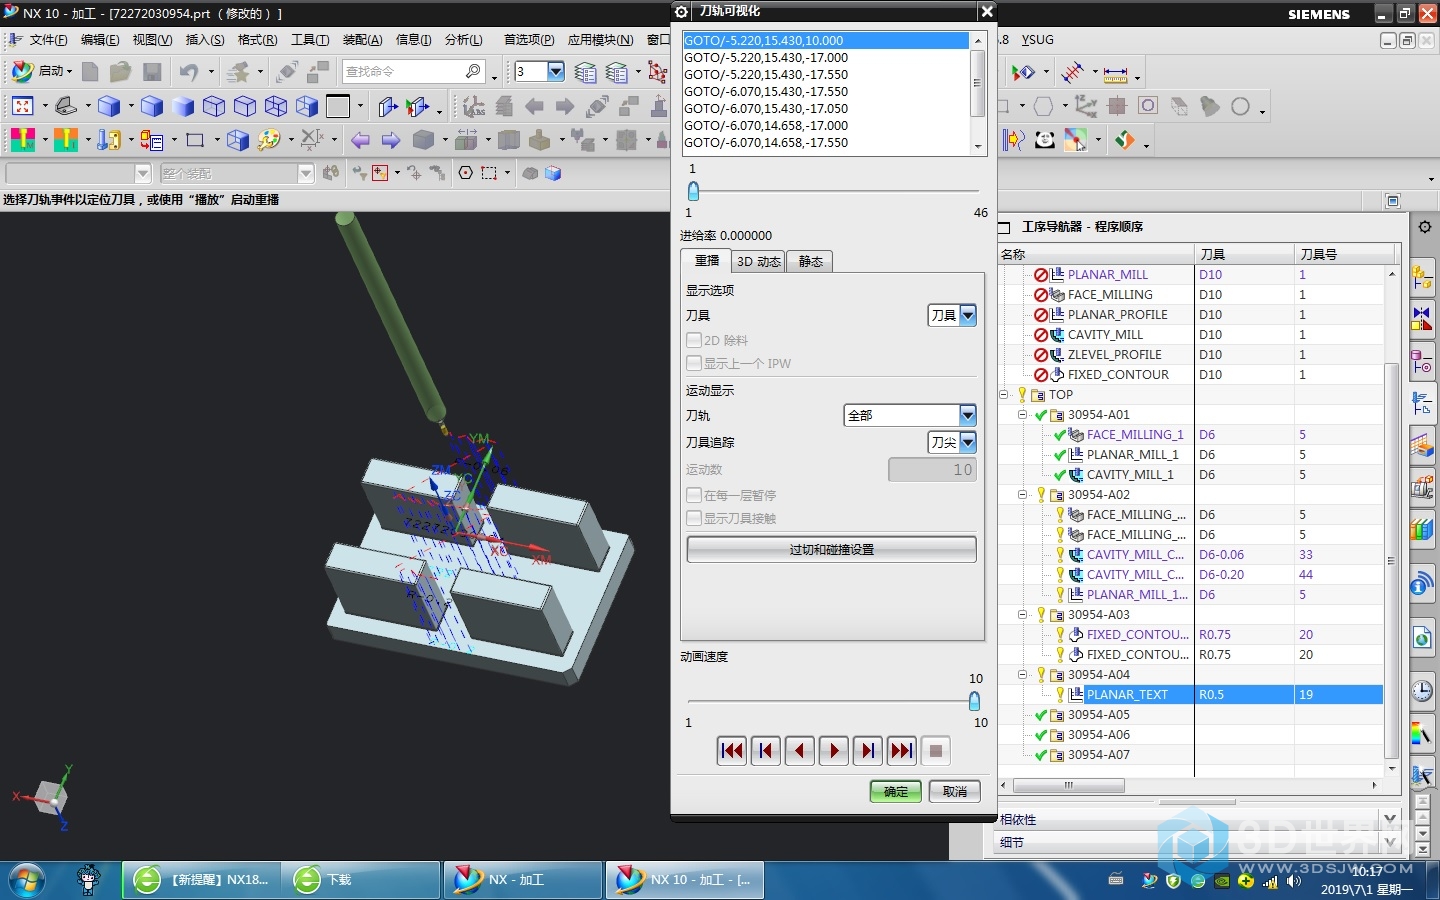Open the 工具(T) menu
This screenshot has width=1440, height=900.
[x=310, y=40]
